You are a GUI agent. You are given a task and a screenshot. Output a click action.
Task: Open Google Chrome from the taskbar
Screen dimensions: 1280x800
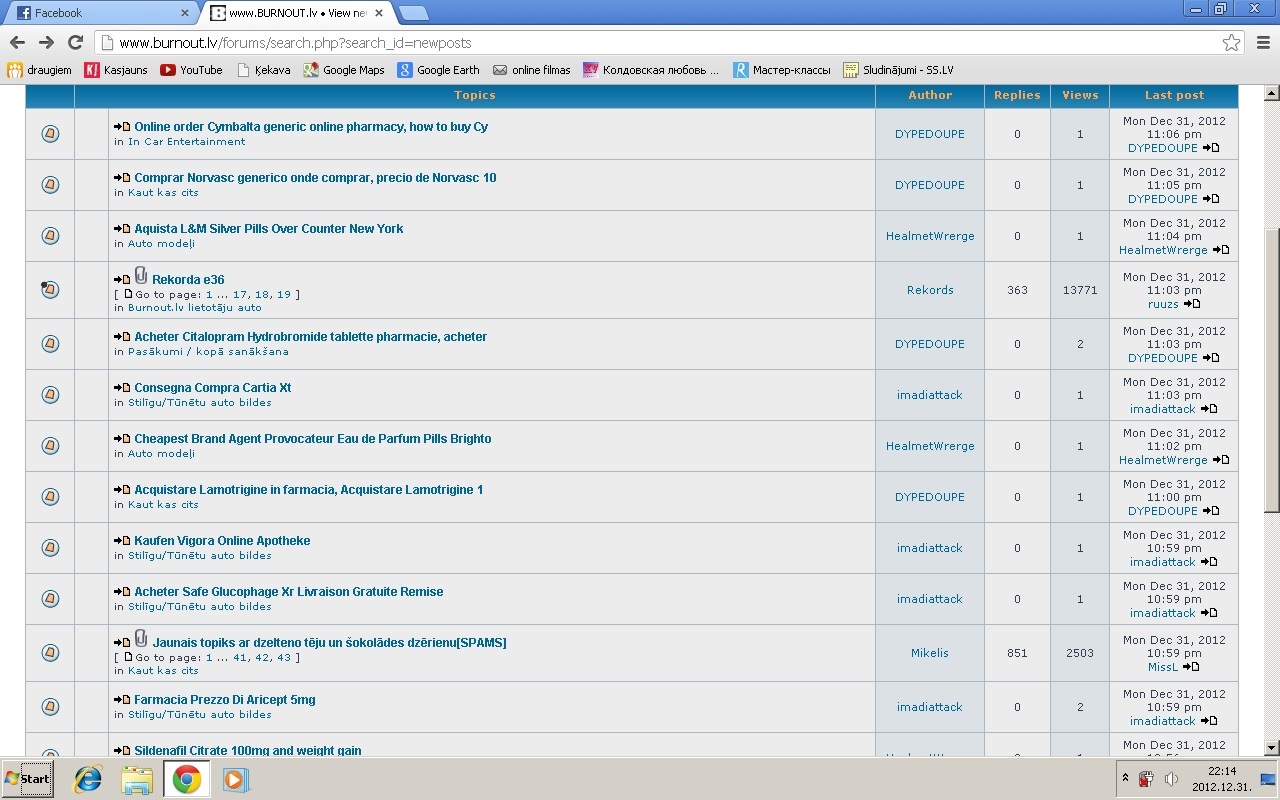click(x=186, y=779)
